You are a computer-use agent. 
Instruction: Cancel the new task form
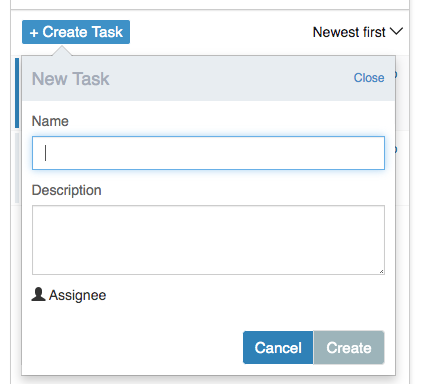pyautogui.click(x=278, y=348)
